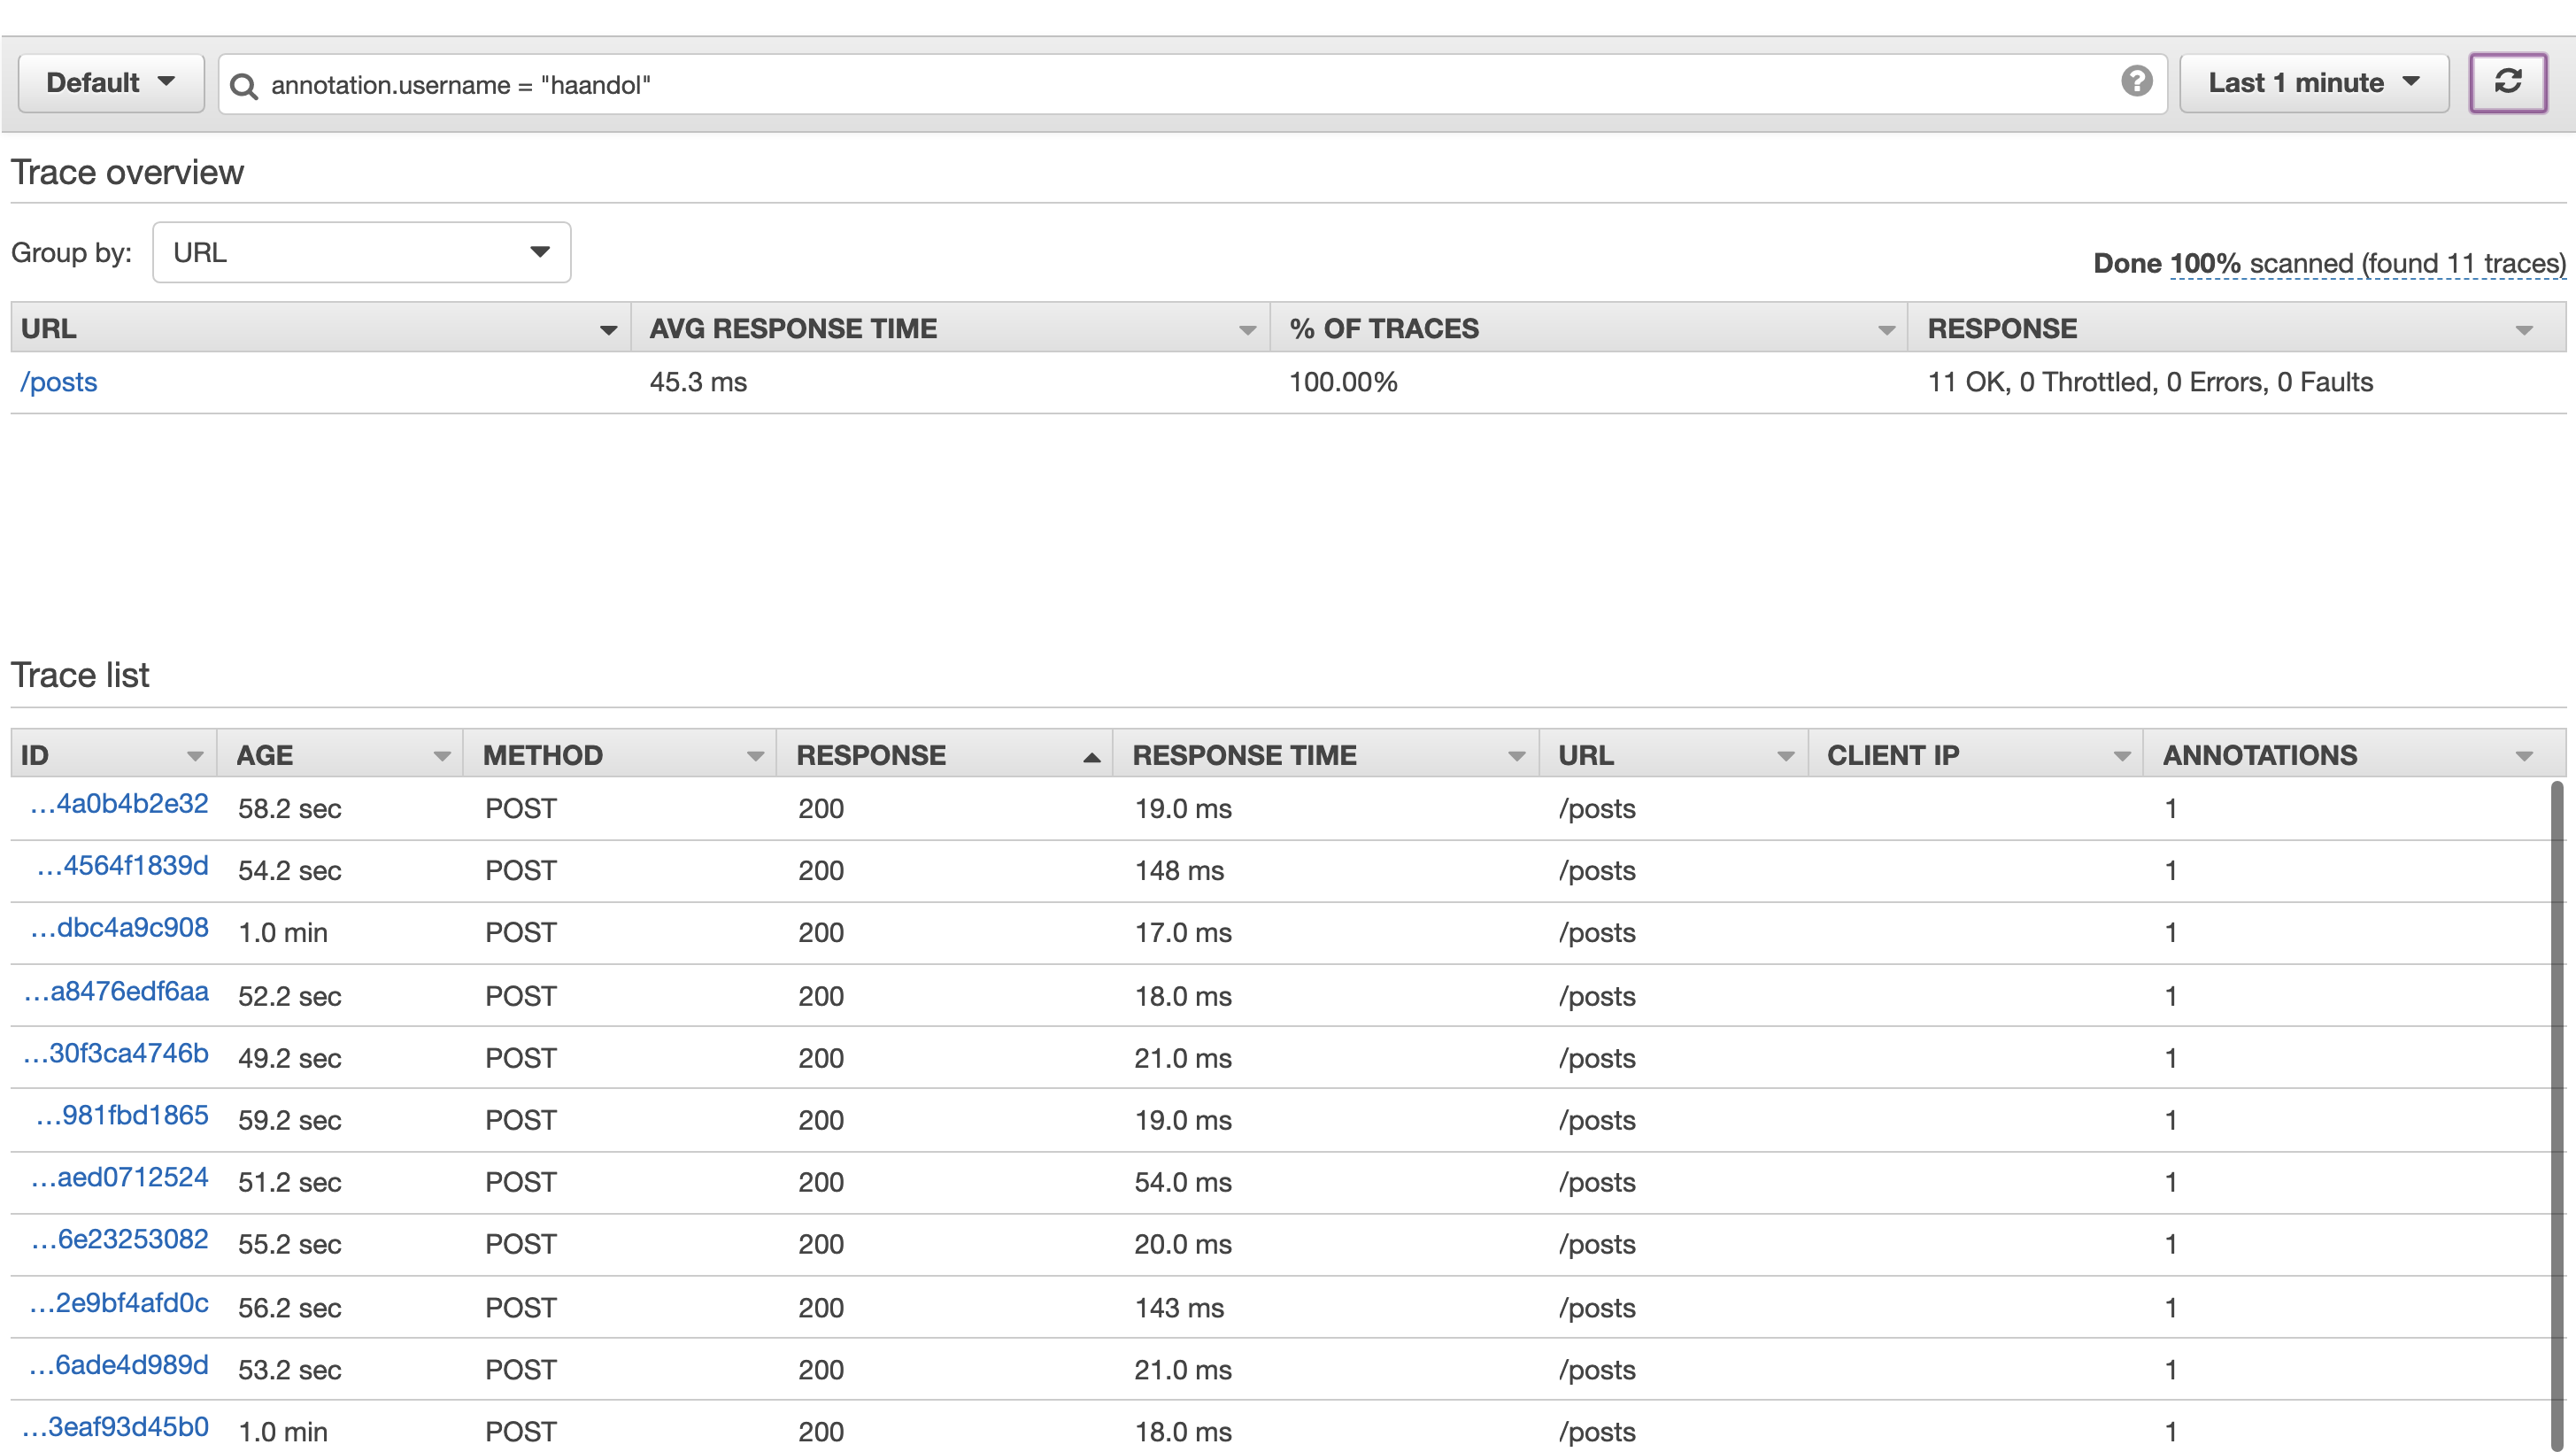The width and height of the screenshot is (2576, 1452).
Task: Toggle RESPONSE column ascending sort arrow
Action: pyautogui.click(x=1091, y=757)
